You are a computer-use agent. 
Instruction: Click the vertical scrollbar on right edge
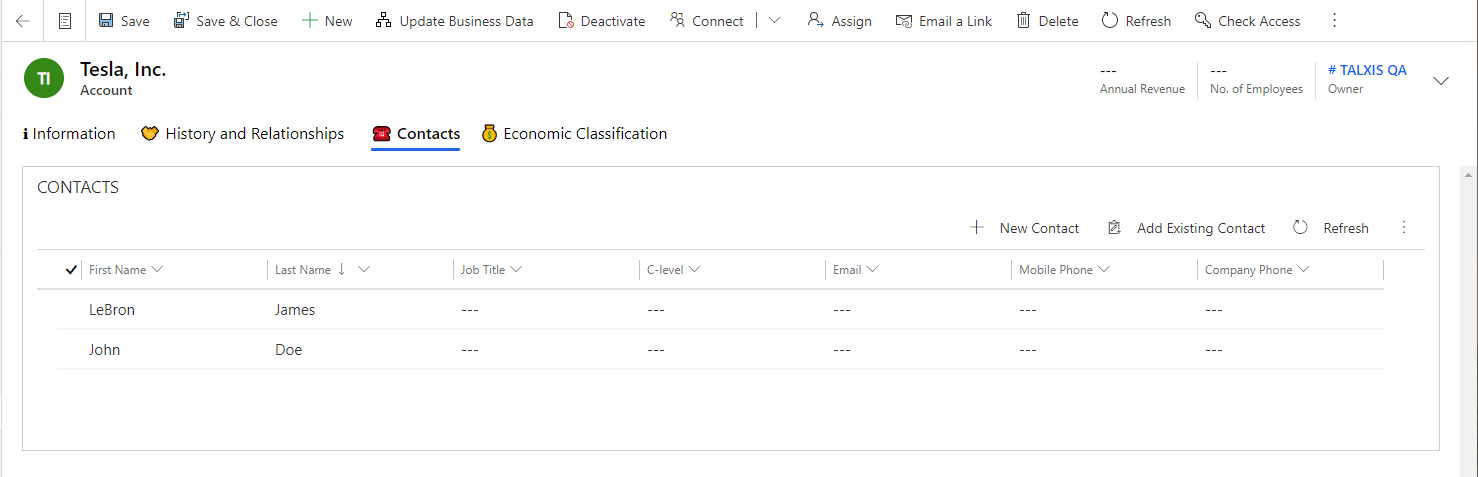click(x=1469, y=320)
